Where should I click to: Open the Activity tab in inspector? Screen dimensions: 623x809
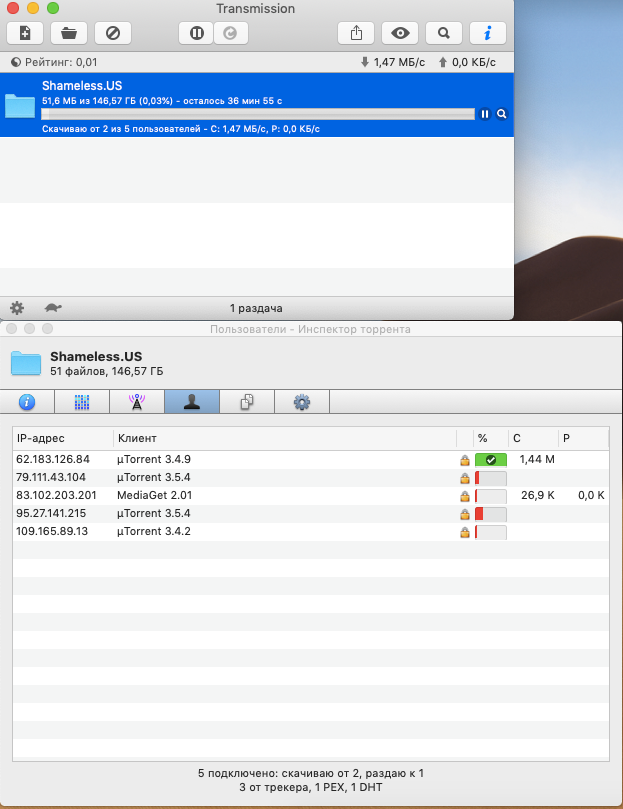click(x=83, y=402)
